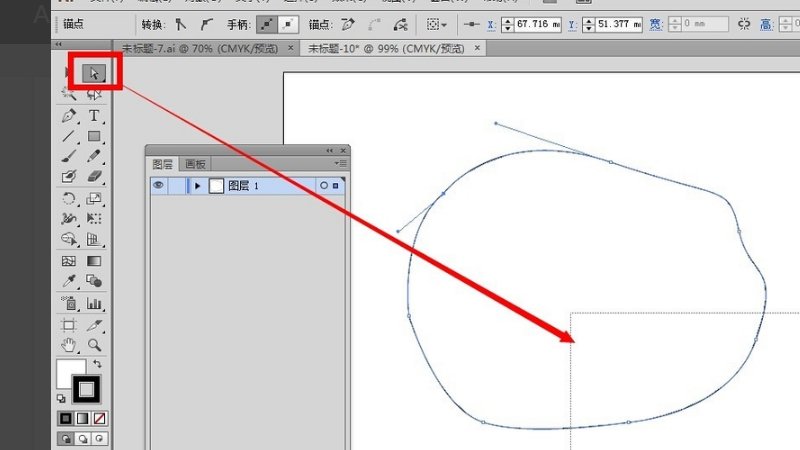The width and height of the screenshot is (800, 450).
Task: Select the Blob Brush tool
Action: click(x=68, y=177)
